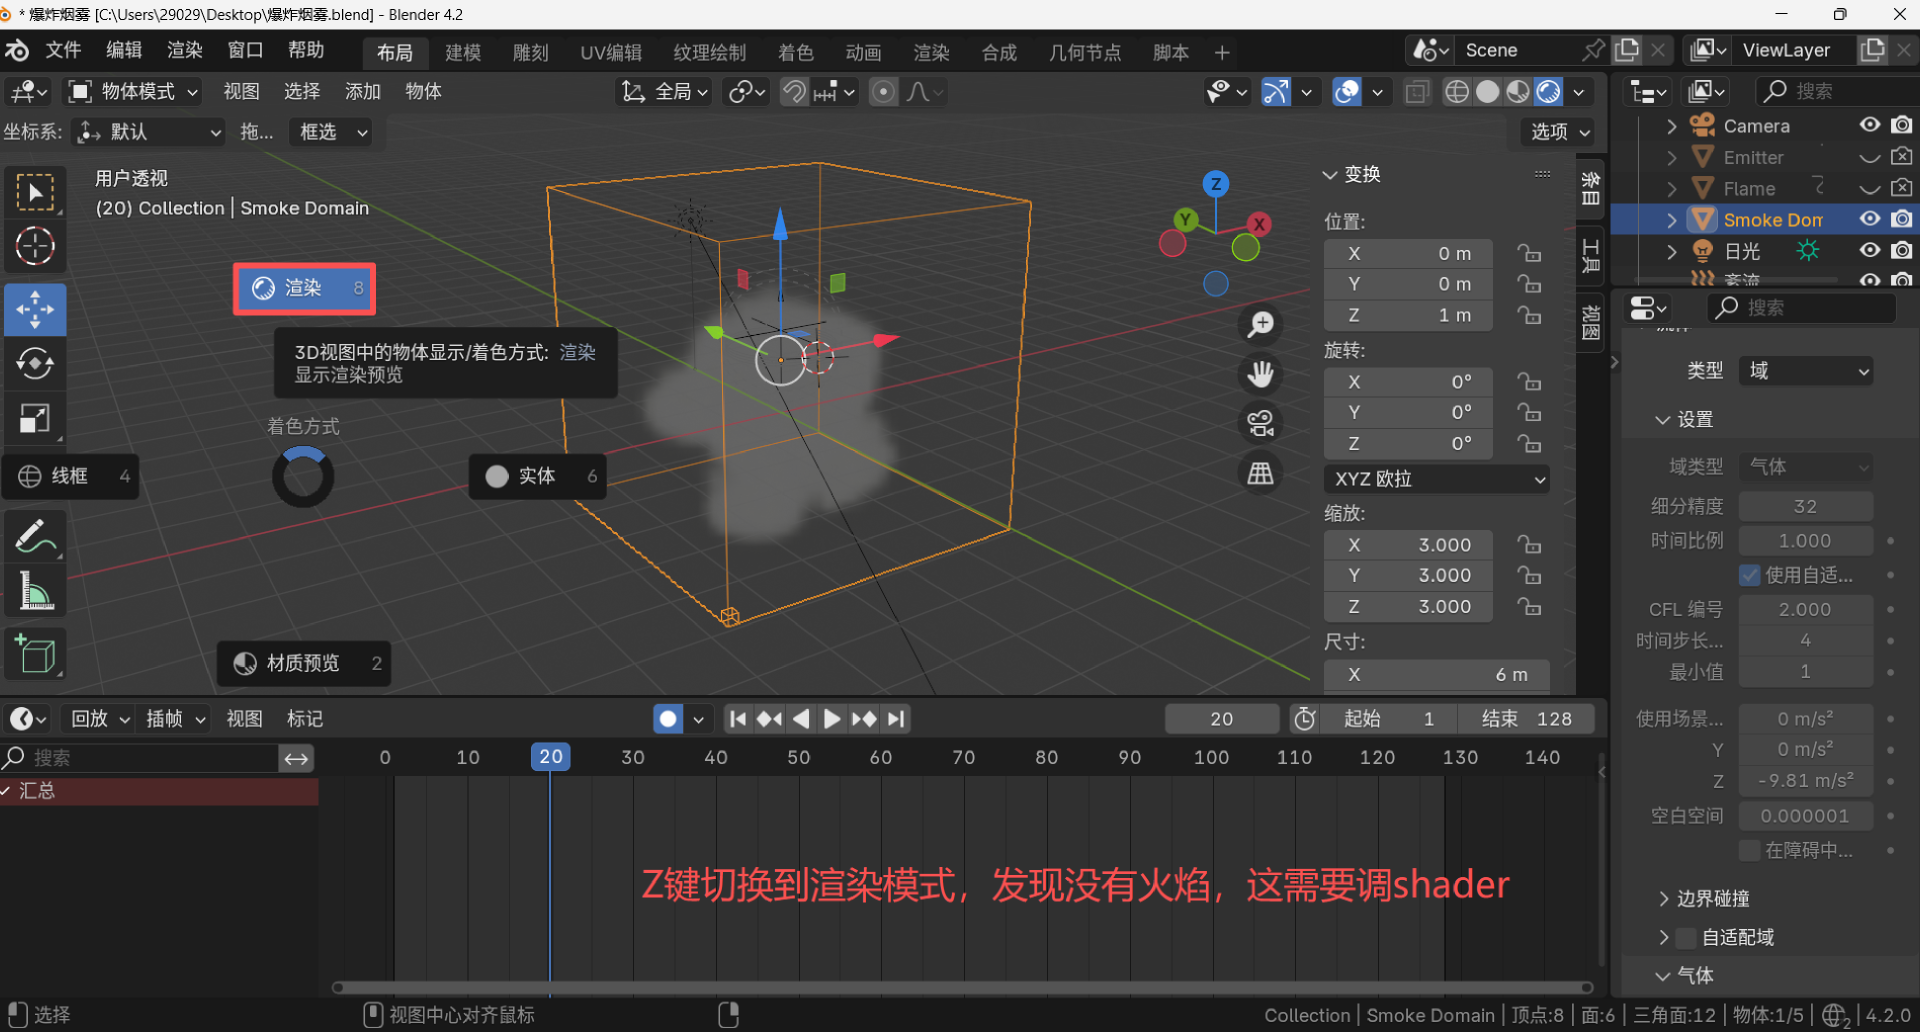Select the box select tool

[x=35, y=192]
